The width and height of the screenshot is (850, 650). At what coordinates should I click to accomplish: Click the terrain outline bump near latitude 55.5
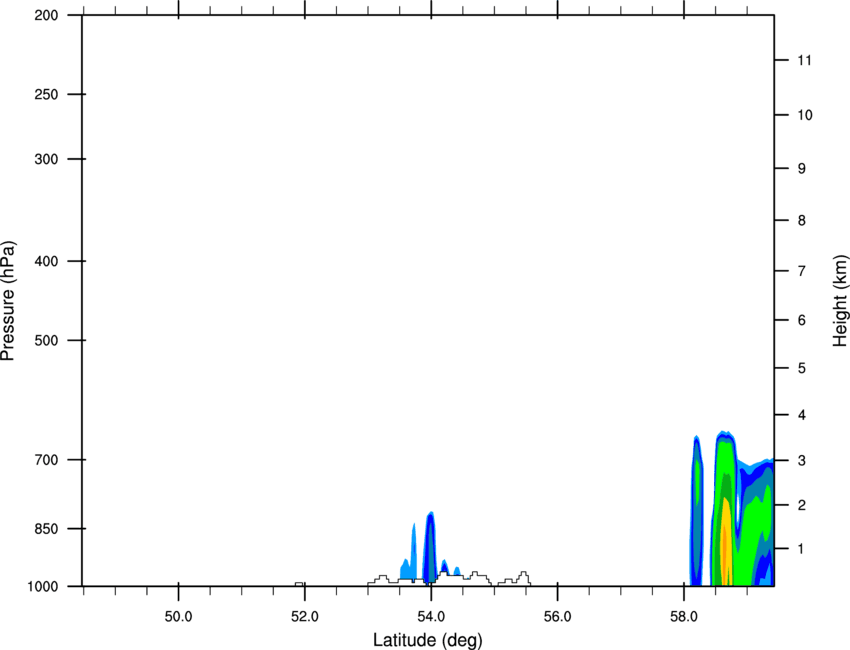point(523,578)
